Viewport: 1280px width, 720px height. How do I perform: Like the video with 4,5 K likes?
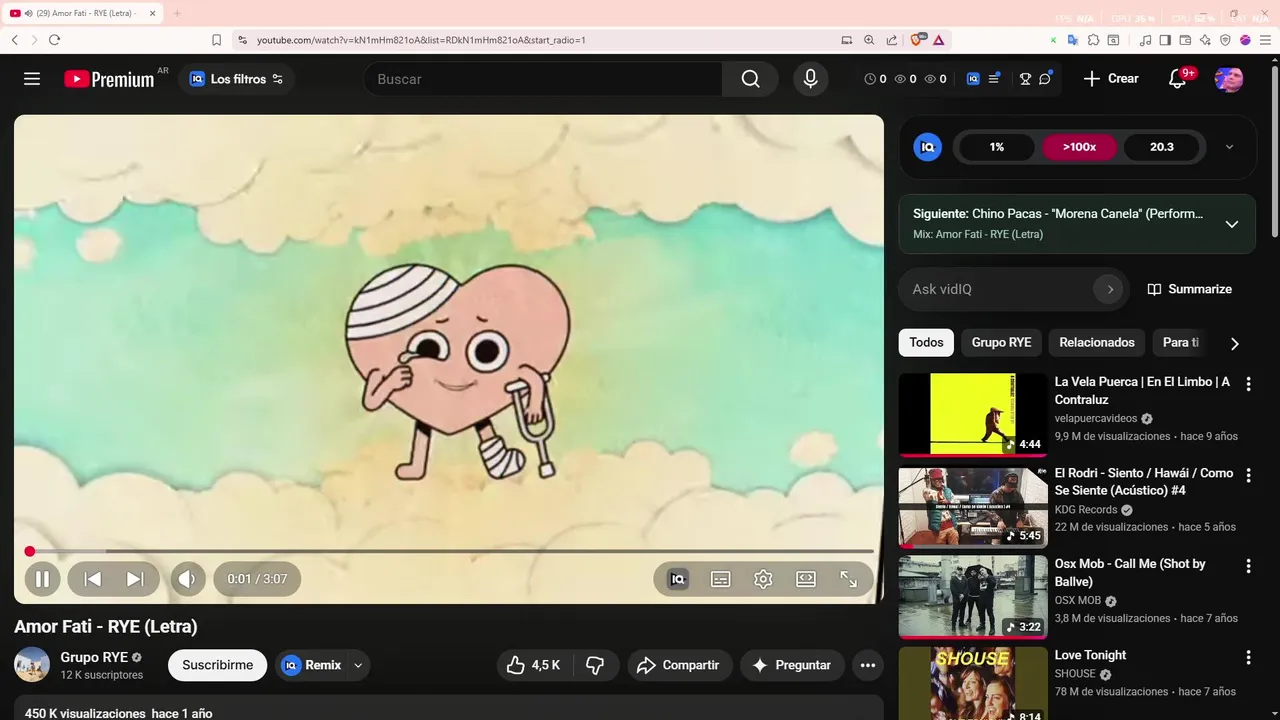[533, 665]
